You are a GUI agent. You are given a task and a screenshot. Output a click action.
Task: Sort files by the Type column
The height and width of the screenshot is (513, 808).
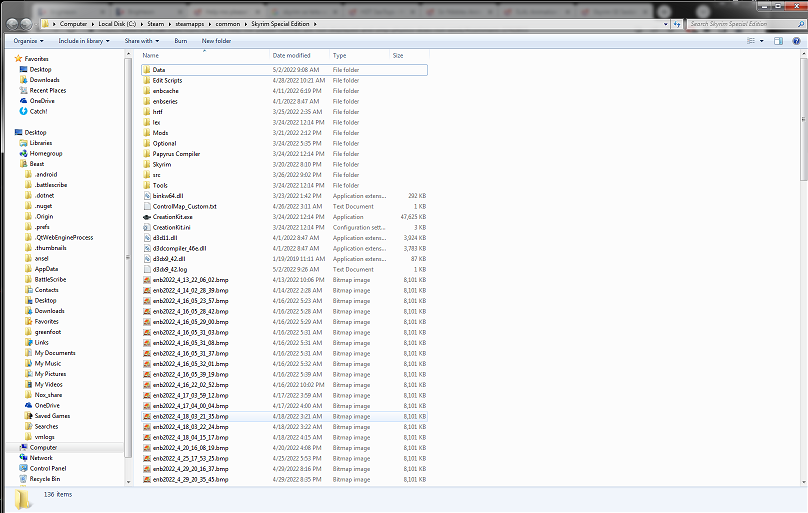(x=359, y=56)
